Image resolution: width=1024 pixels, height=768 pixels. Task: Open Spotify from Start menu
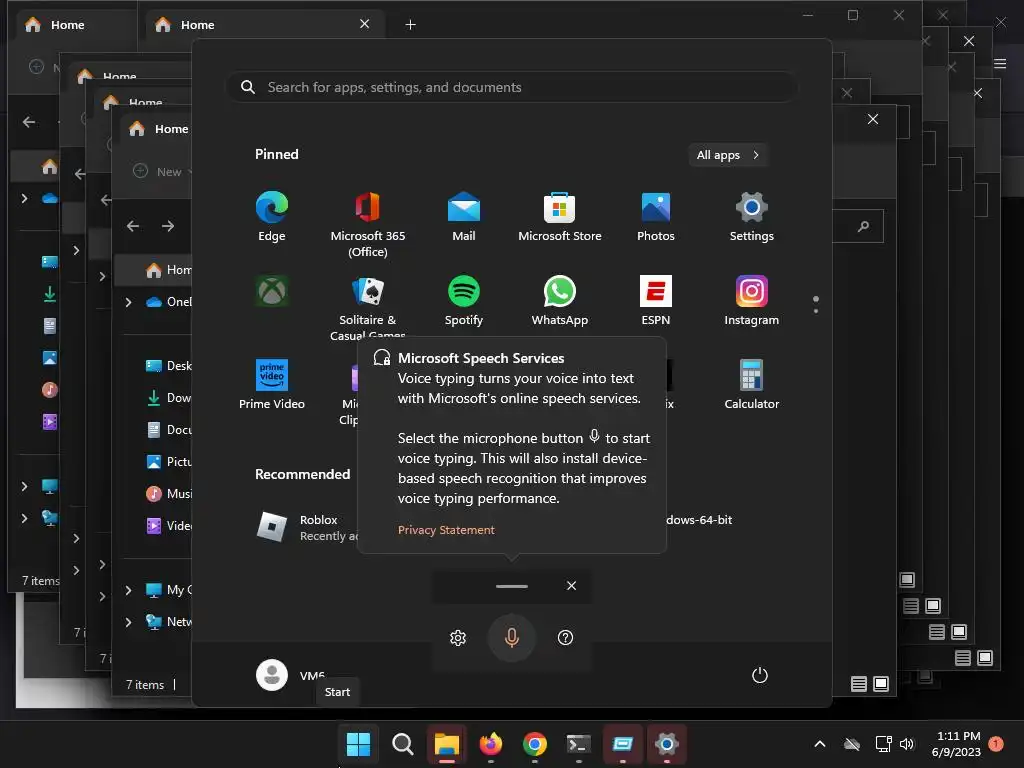(x=464, y=300)
